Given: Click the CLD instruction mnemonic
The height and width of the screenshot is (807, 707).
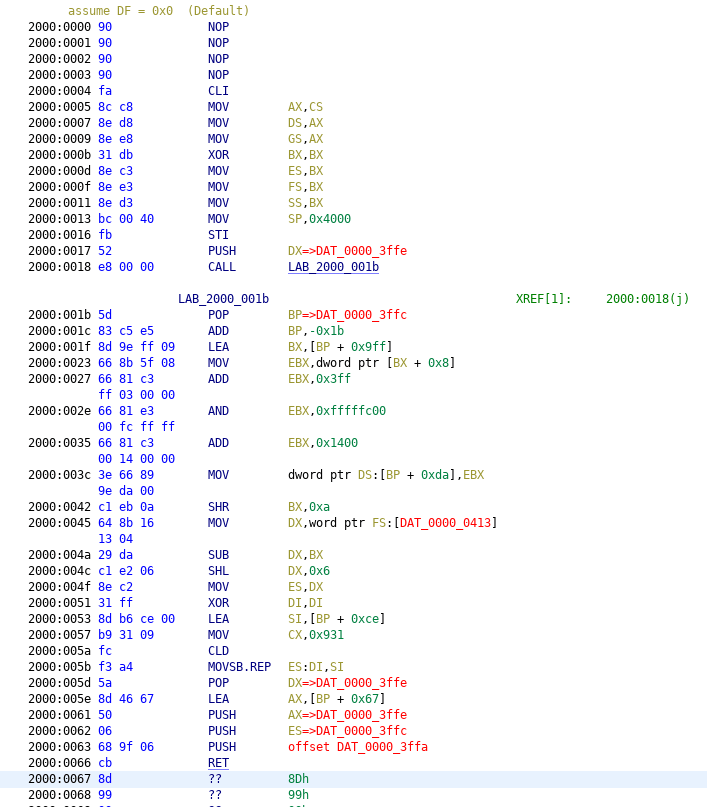Looking at the screenshot, I should tap(218, 651).
